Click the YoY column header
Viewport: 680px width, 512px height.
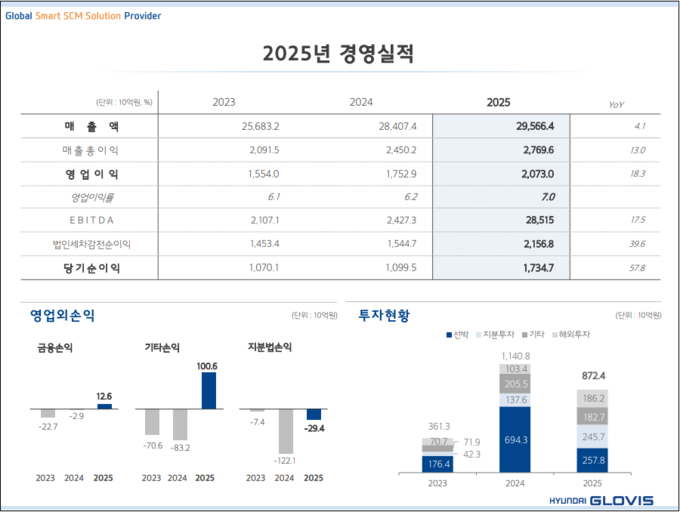(616, 103)
